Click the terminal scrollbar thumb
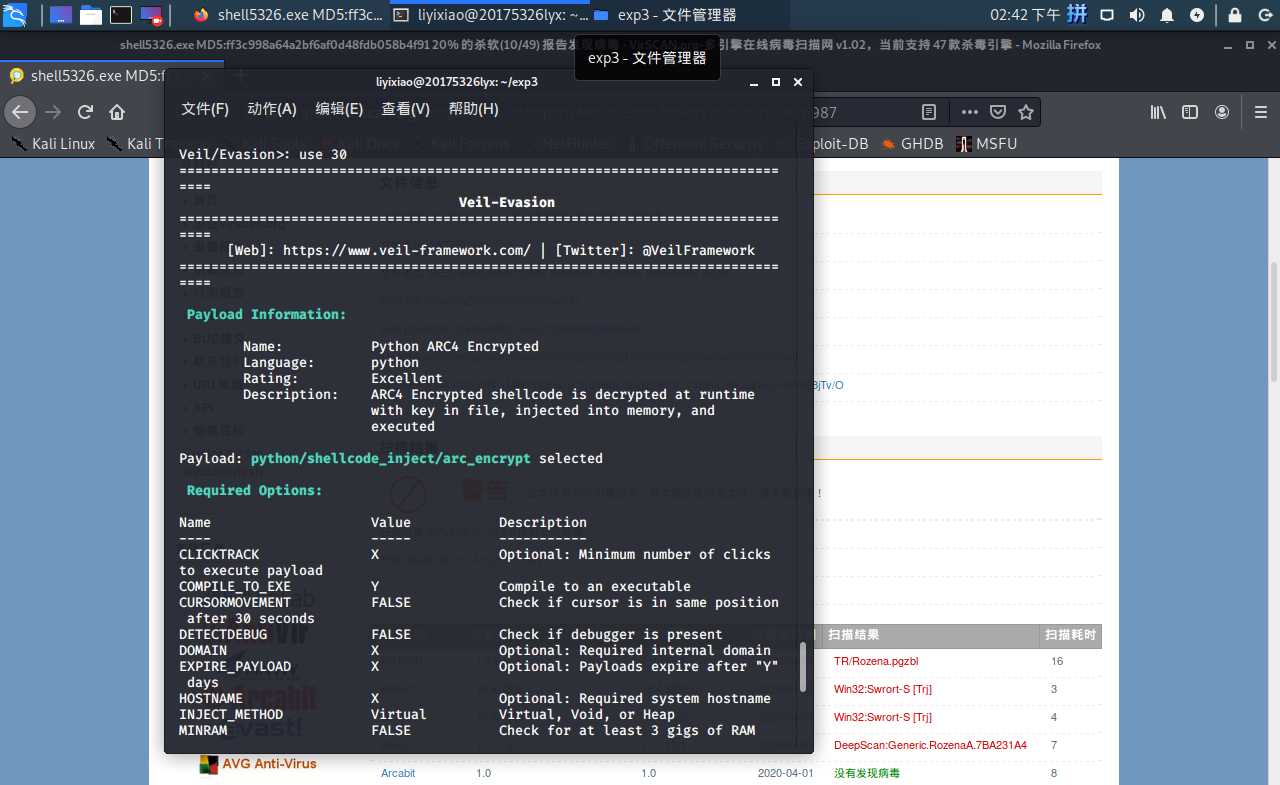Image resolution: width=1280 pixels, height=785 pixels. [x=802, y=667]
